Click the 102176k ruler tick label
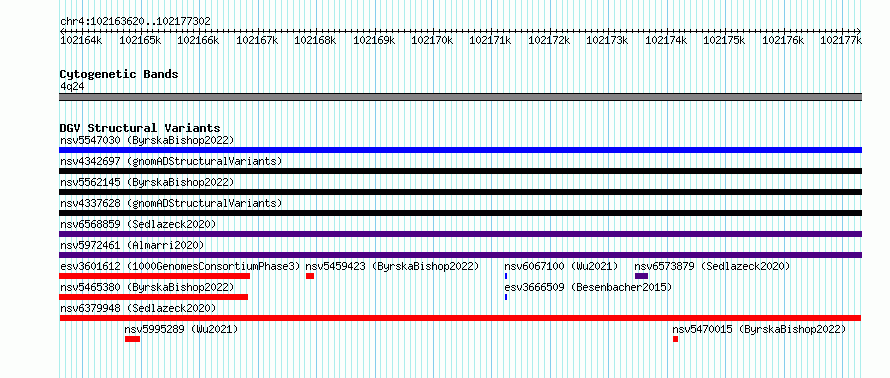Screen dimensions: 890x378 tap(783, 40)
